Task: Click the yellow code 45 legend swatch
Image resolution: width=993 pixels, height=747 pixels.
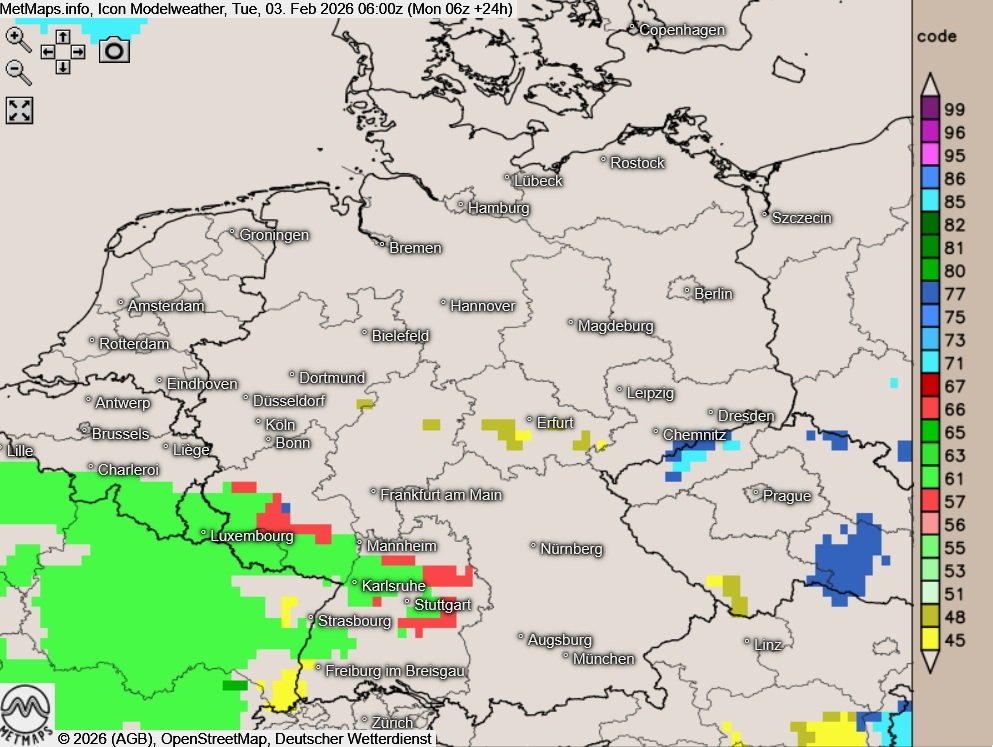Action: [929, 640]
